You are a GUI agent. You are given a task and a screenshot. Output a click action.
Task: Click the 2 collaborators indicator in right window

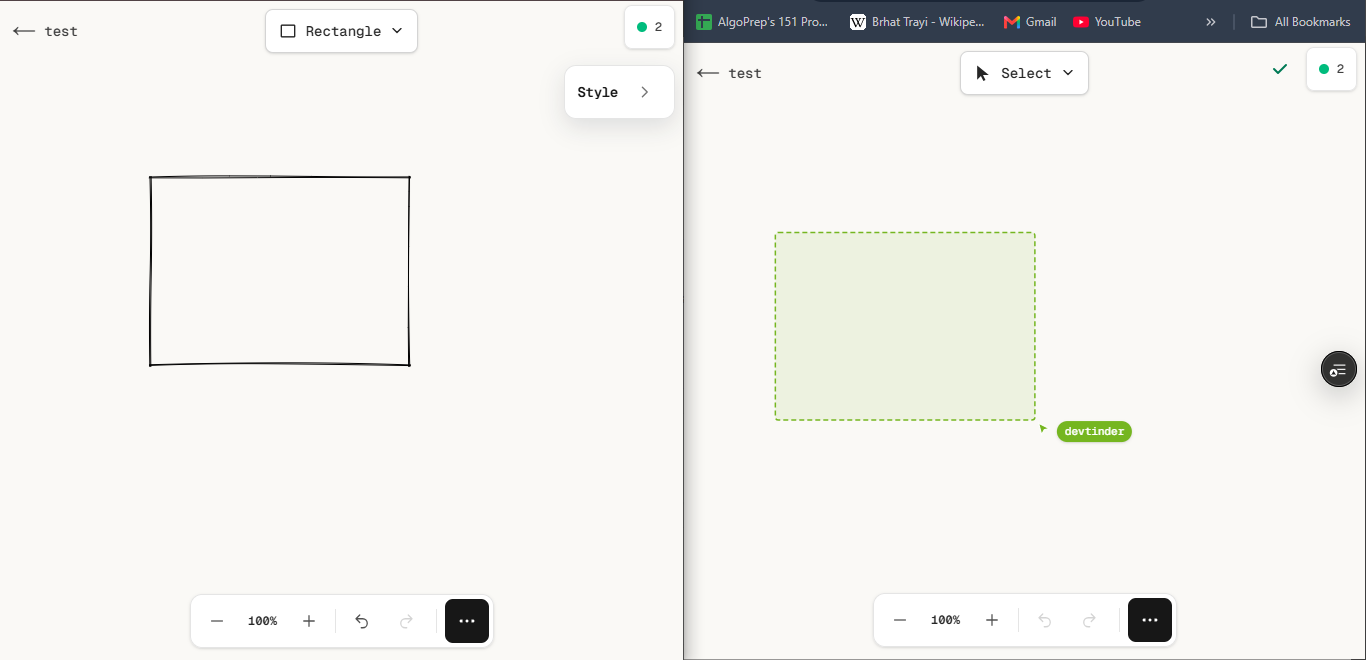[x=1331, y=69]
